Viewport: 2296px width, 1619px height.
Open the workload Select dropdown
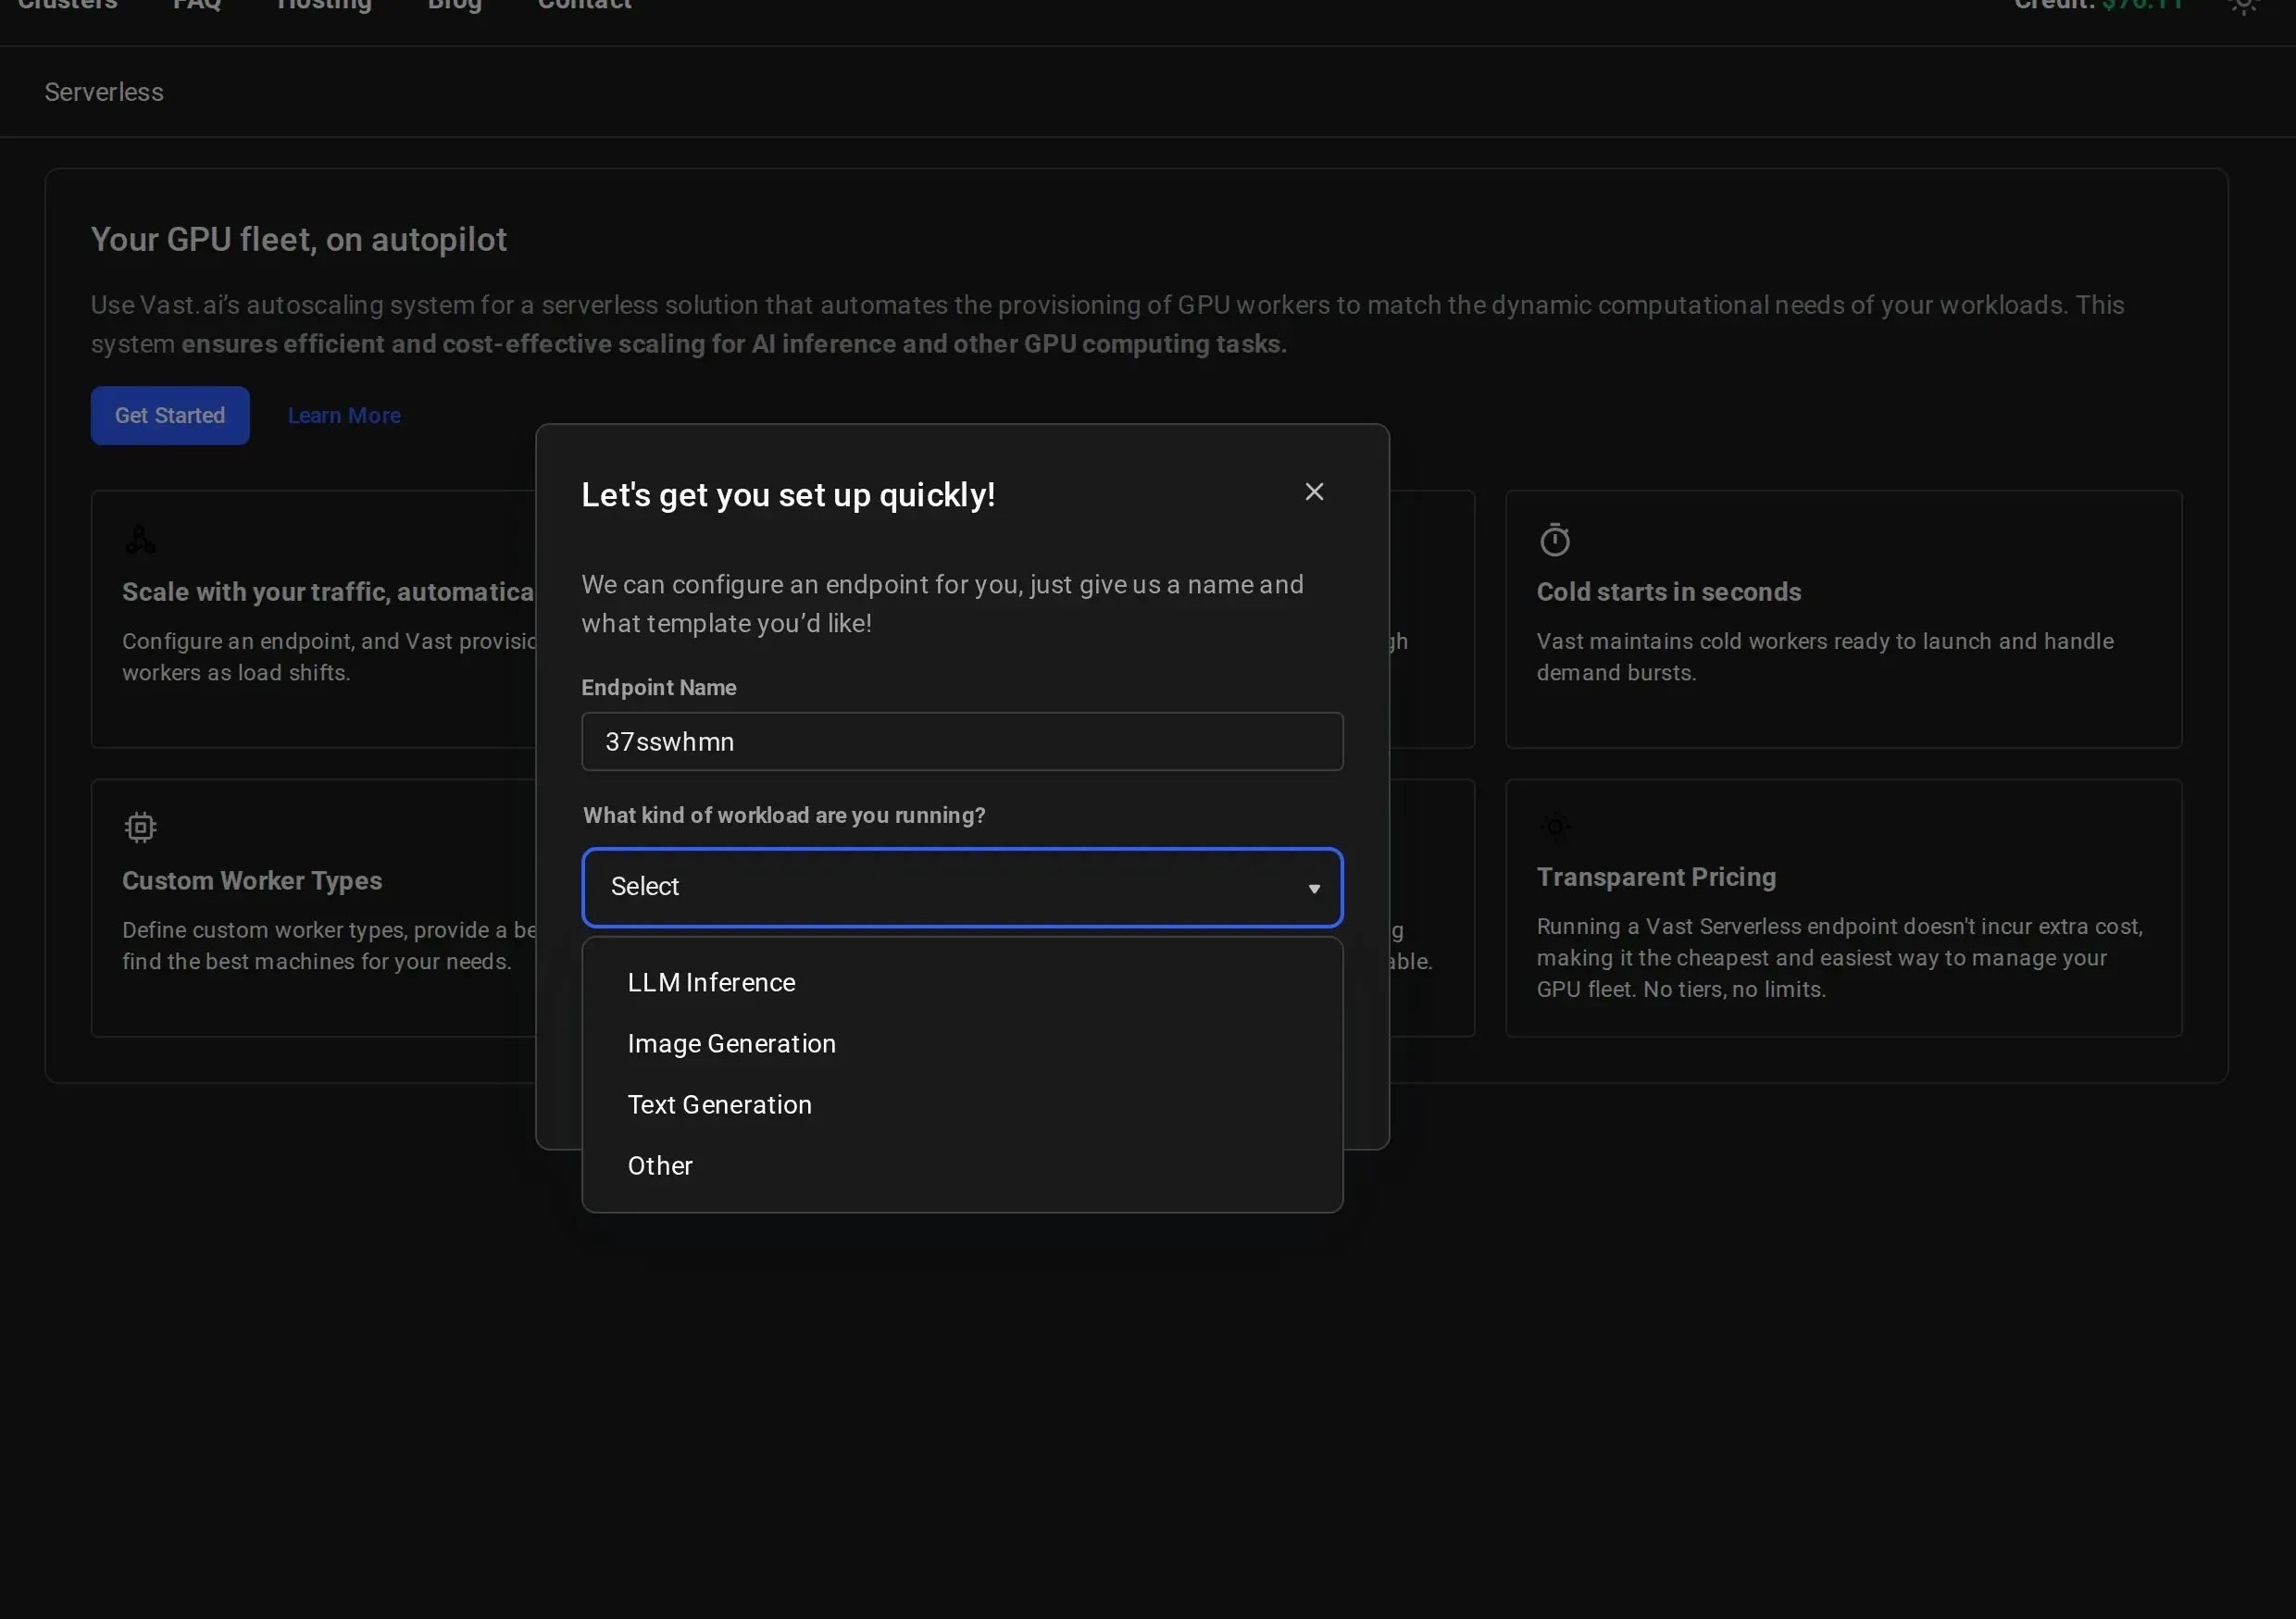point(962,887)
